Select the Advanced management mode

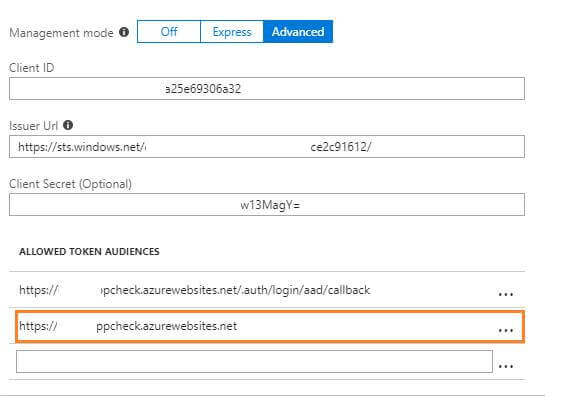tap(298, 32)
